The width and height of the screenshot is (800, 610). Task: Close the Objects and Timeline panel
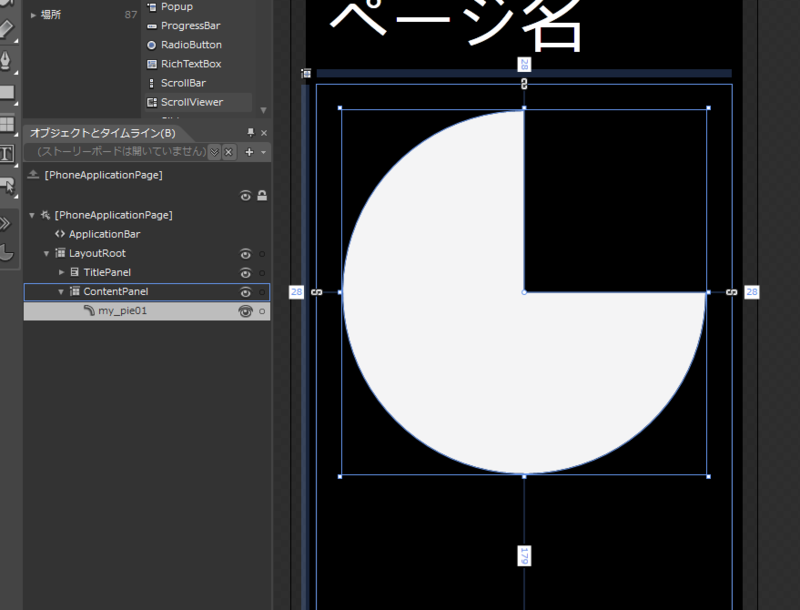click(x=264, y=133)
